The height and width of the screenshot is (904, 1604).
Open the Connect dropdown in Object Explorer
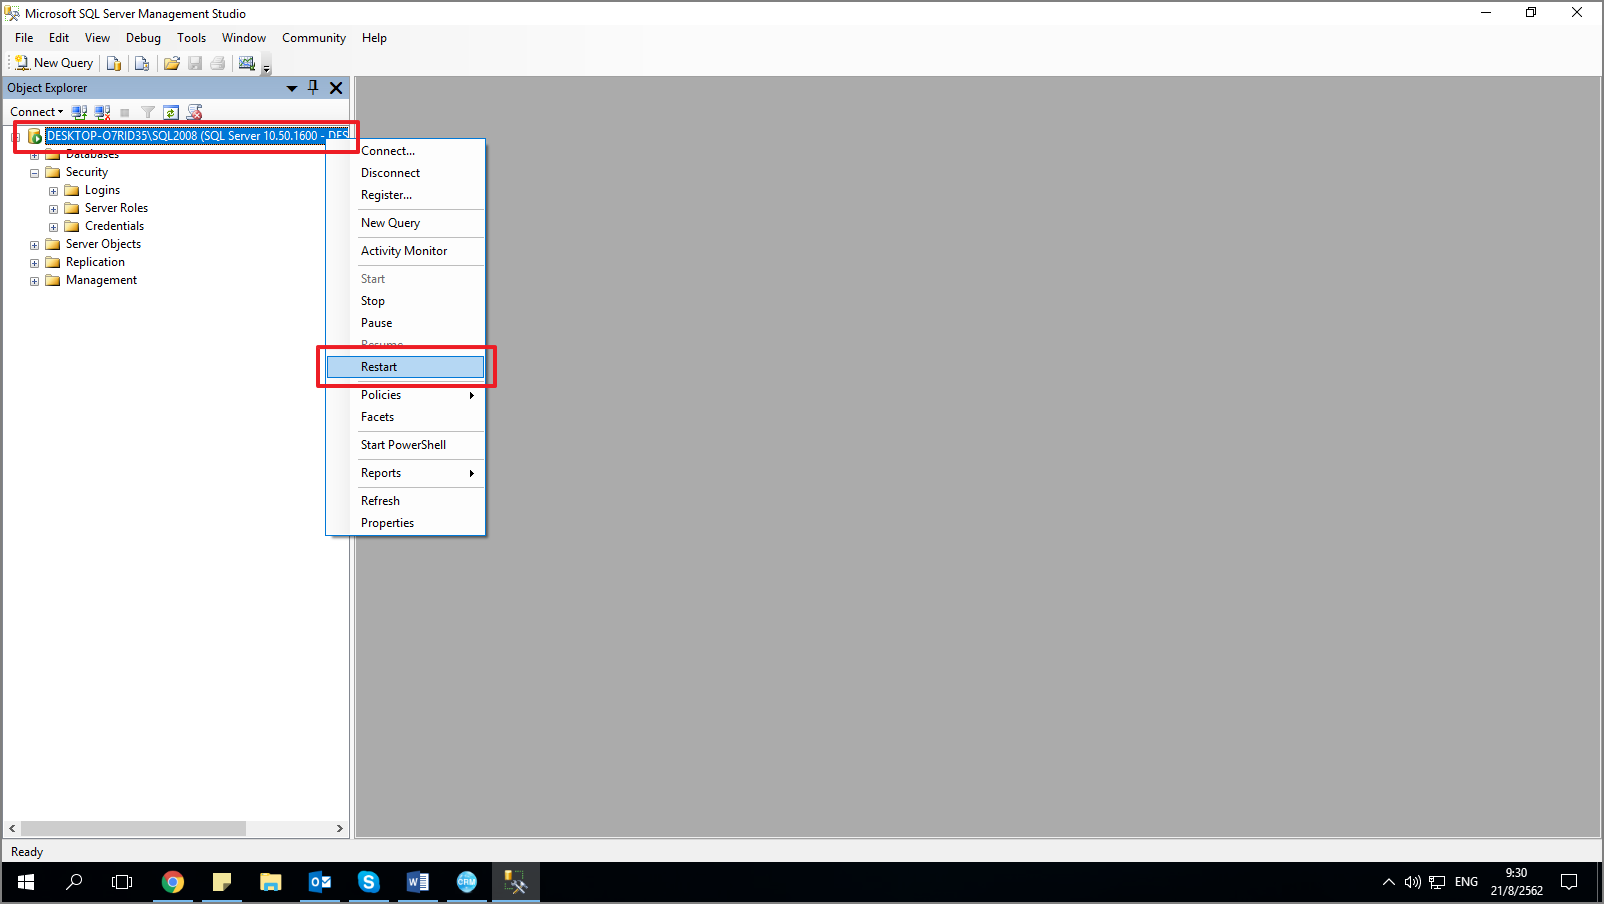point(37,112)
